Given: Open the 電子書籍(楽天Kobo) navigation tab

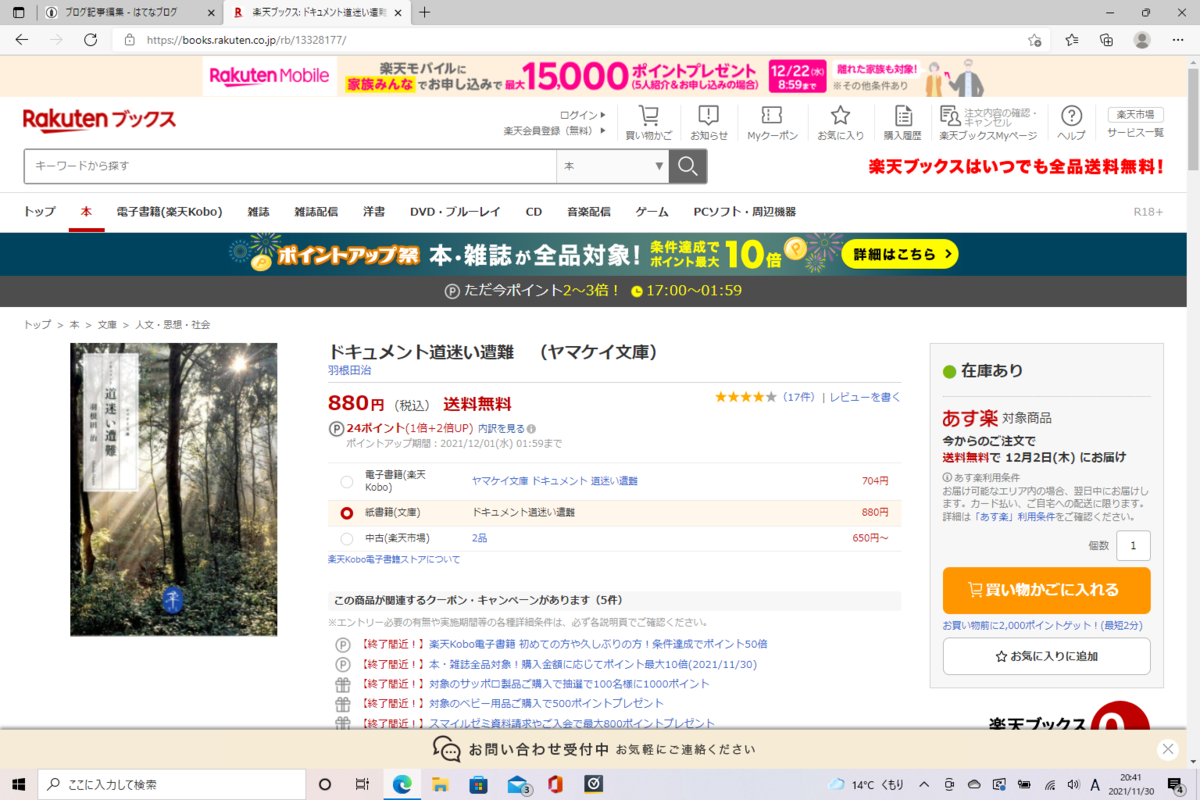Looking at the screenshot, I should [169, 212].
